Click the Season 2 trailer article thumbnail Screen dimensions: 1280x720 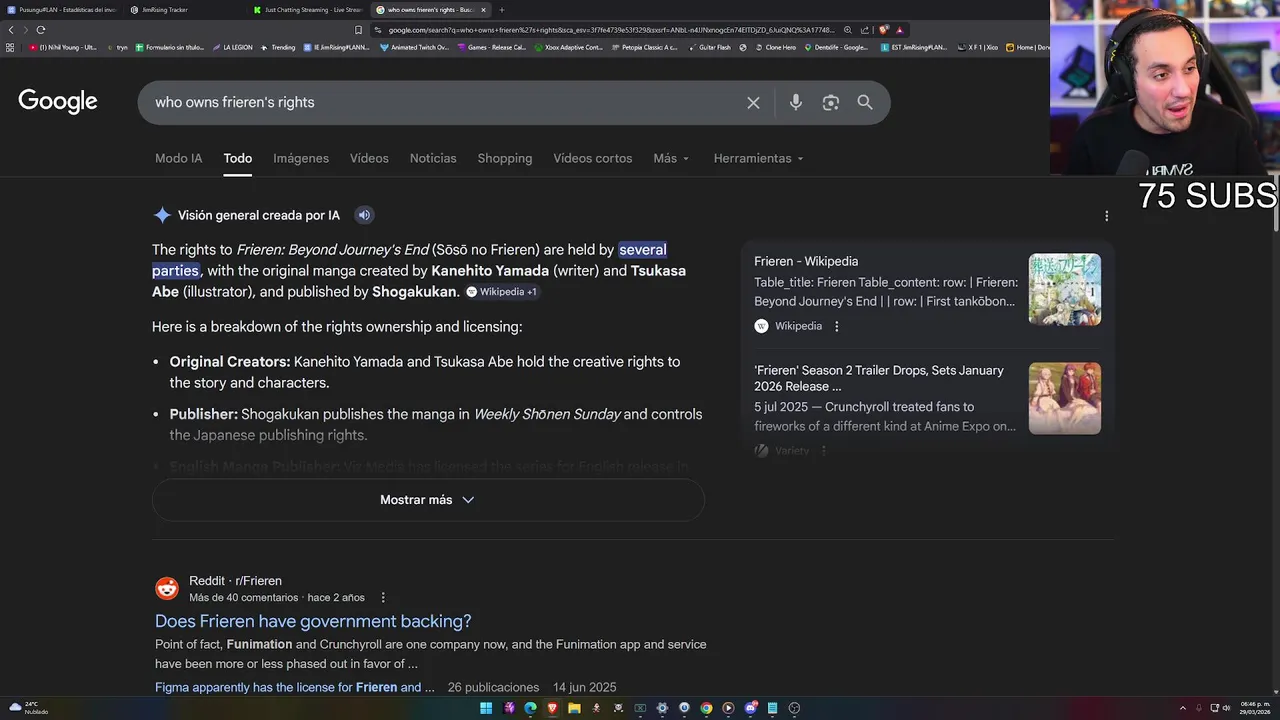[1065, 398]
